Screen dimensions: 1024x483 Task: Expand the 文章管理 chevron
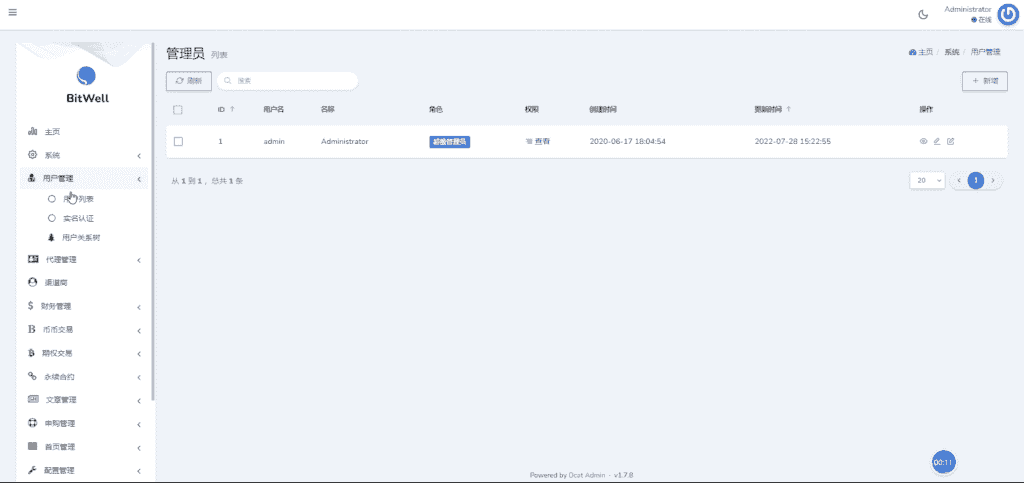(x=139, y=401)
